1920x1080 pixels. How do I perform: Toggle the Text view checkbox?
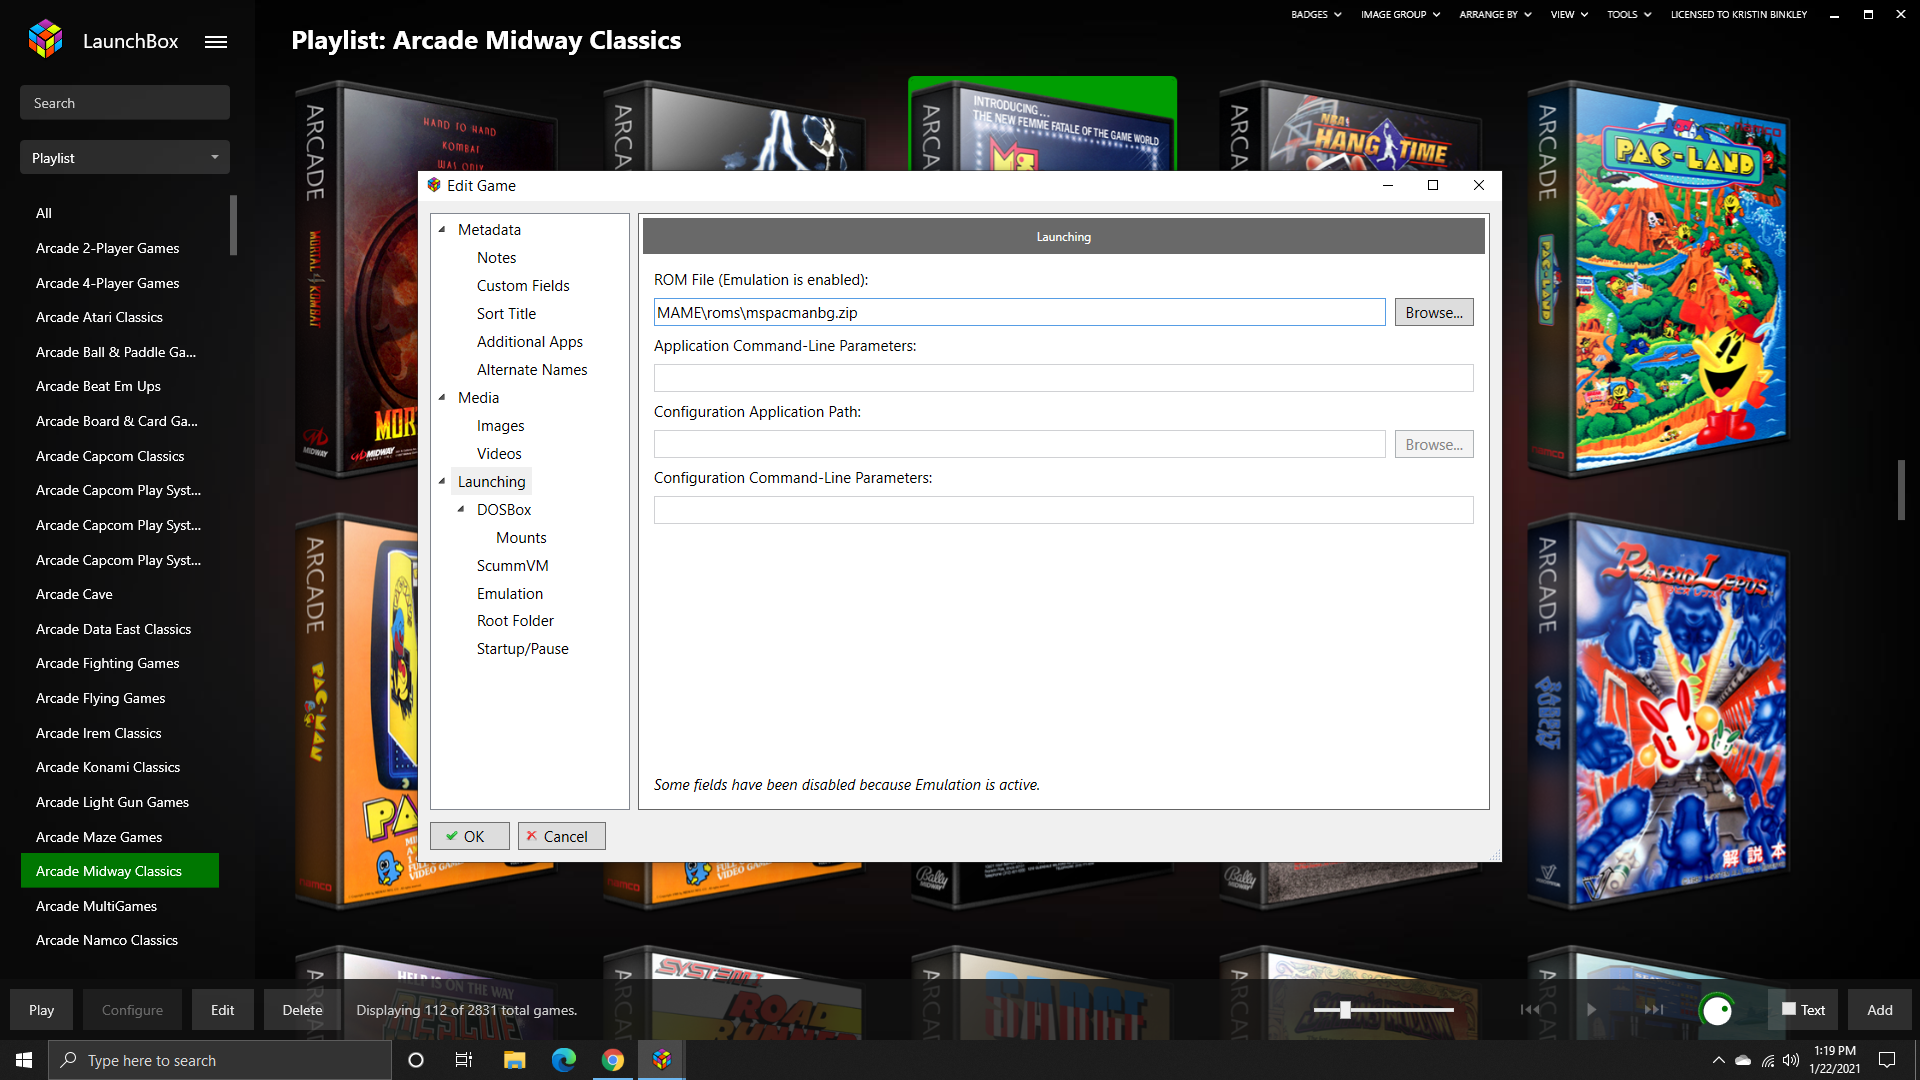point(1788,1009)
